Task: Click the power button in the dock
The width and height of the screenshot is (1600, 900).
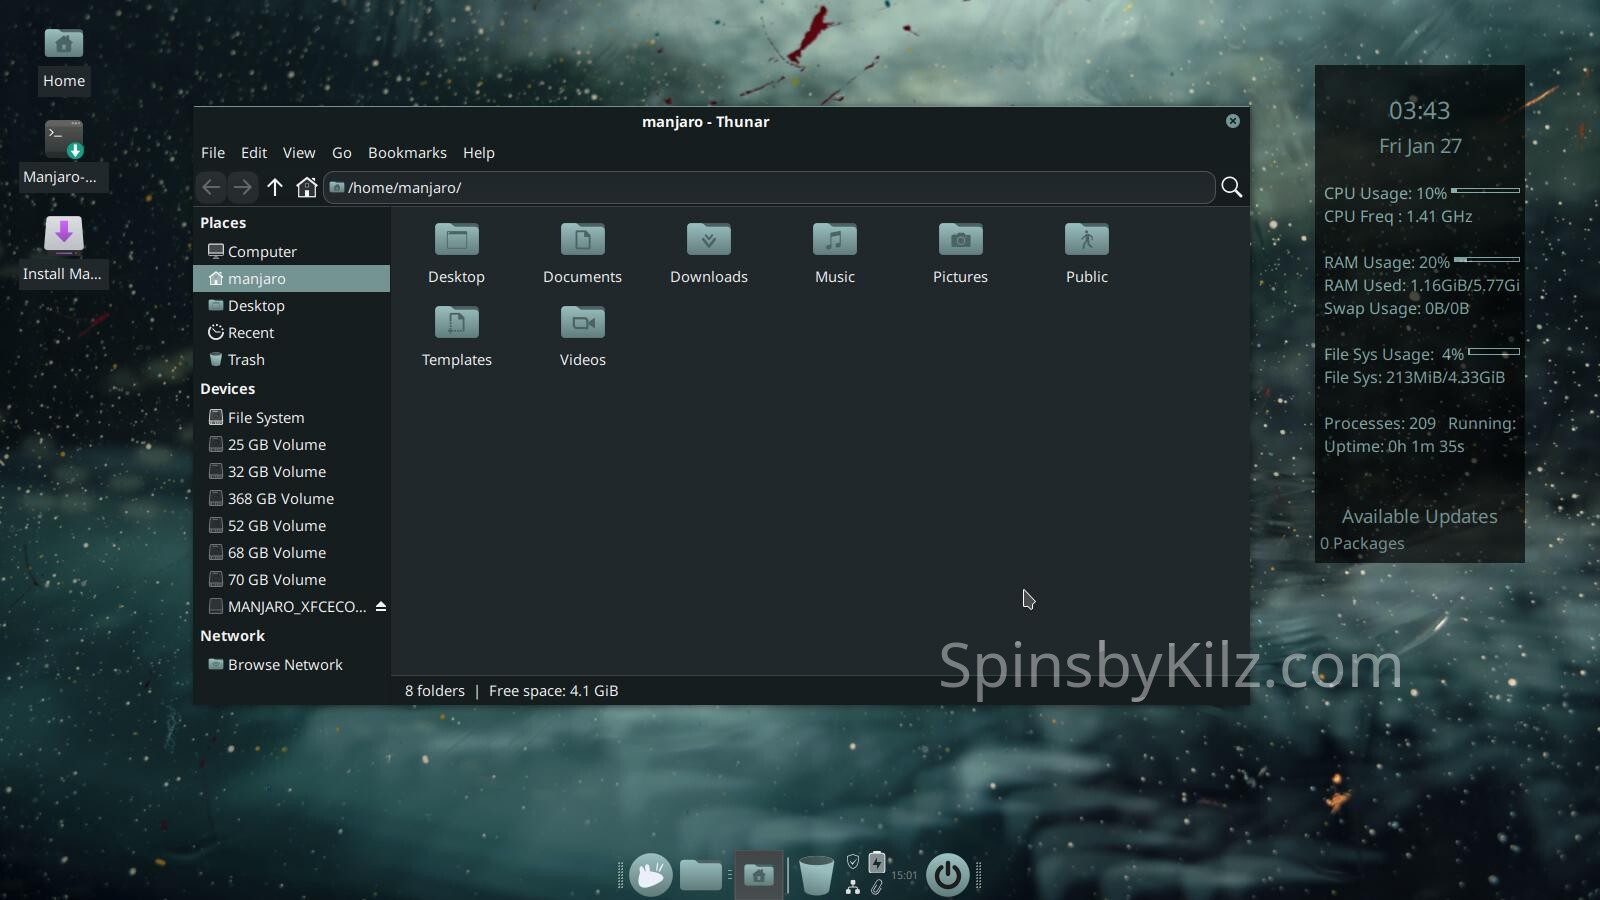Action: tap(947, 875)
